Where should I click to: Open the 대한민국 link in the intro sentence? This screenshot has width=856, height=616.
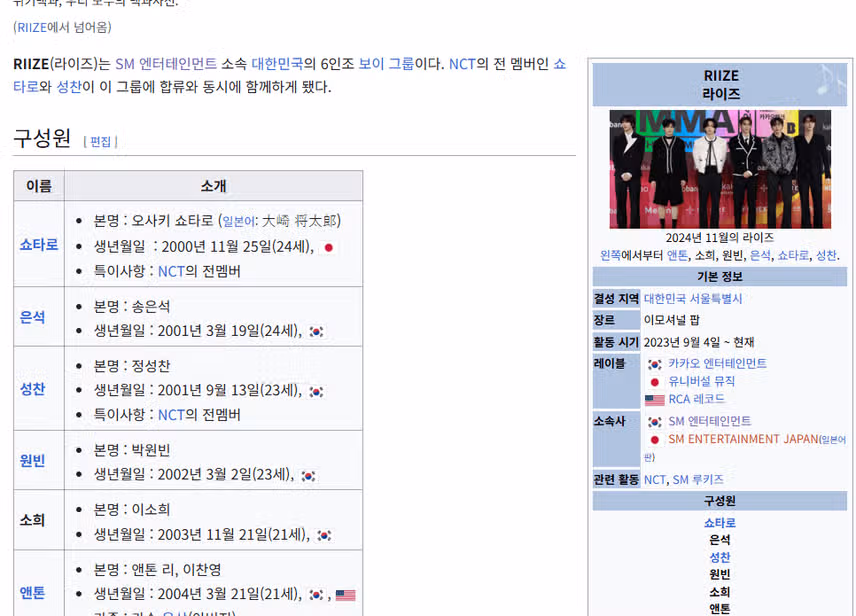(277, 64)
